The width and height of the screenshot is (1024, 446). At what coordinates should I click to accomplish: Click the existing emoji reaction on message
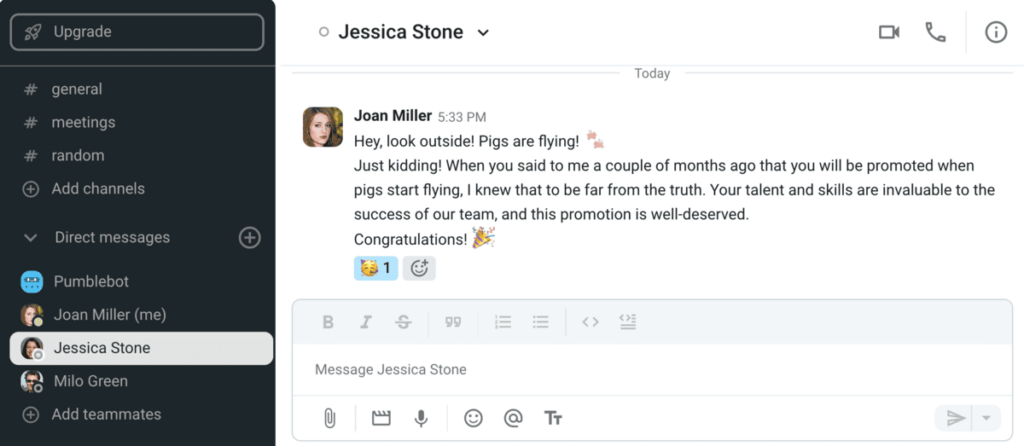[375, 268]
